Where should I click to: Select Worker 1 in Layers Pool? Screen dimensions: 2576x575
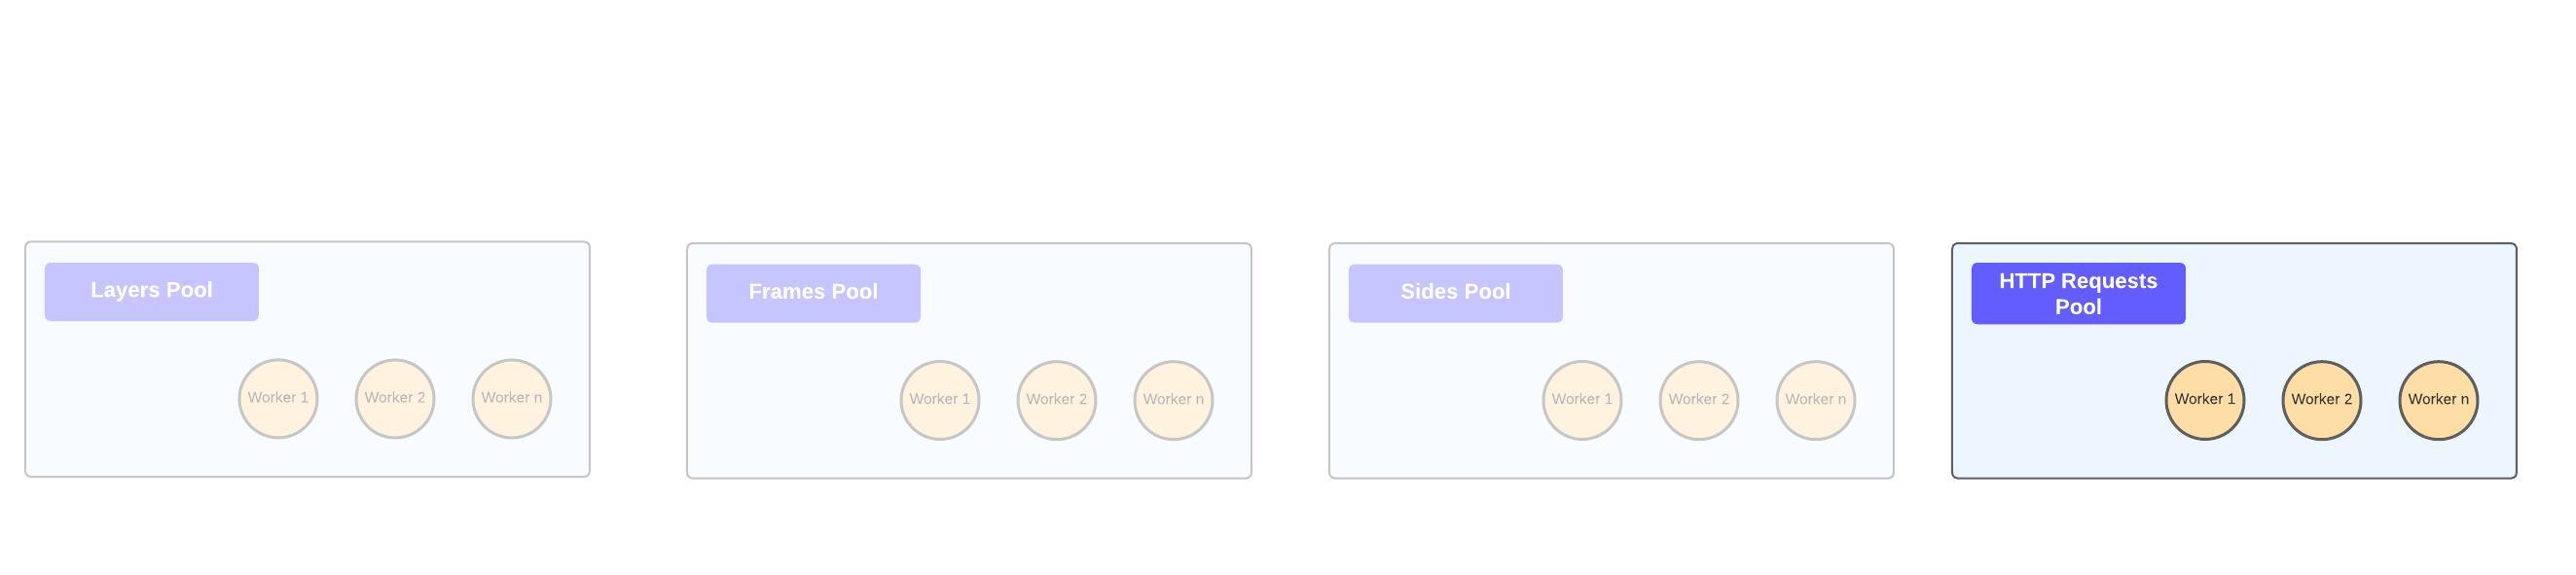click(278, 398)
